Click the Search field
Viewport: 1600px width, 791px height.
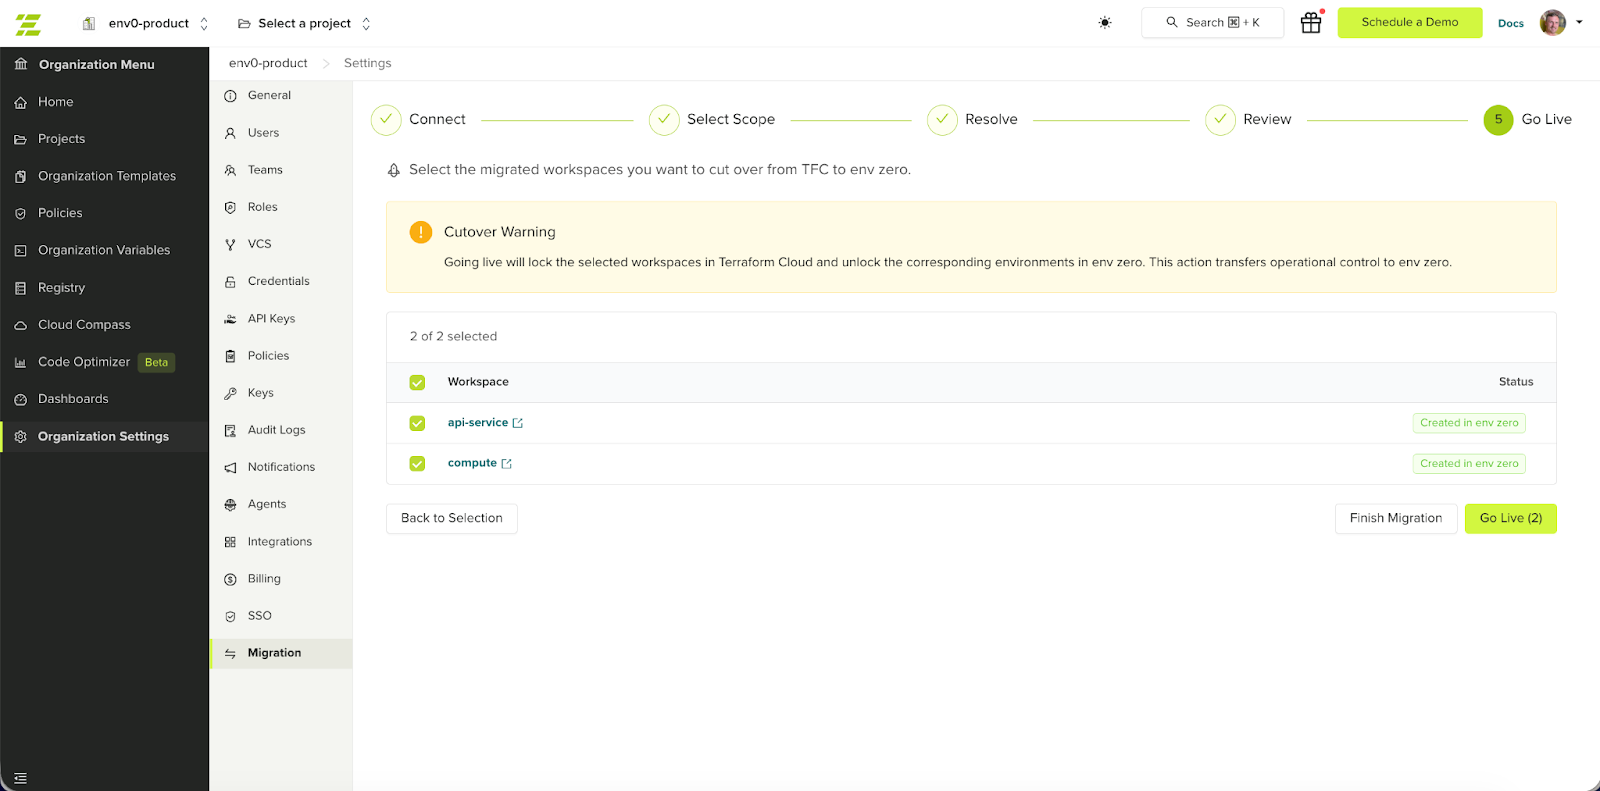(1212, 23)
